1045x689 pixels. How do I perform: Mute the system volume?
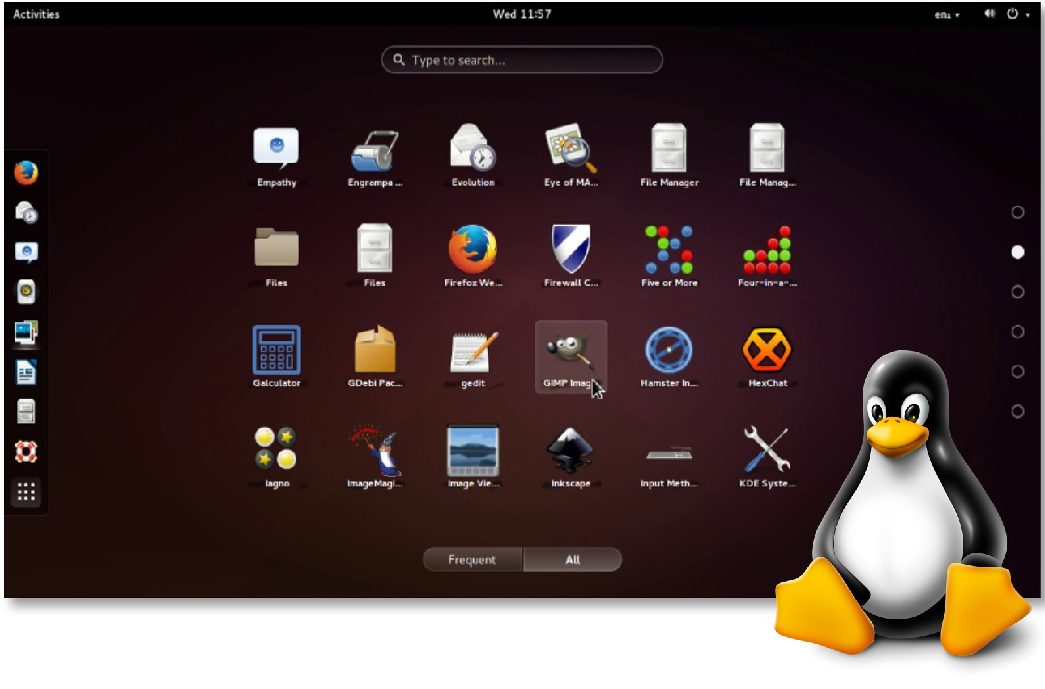pos(988,14)
